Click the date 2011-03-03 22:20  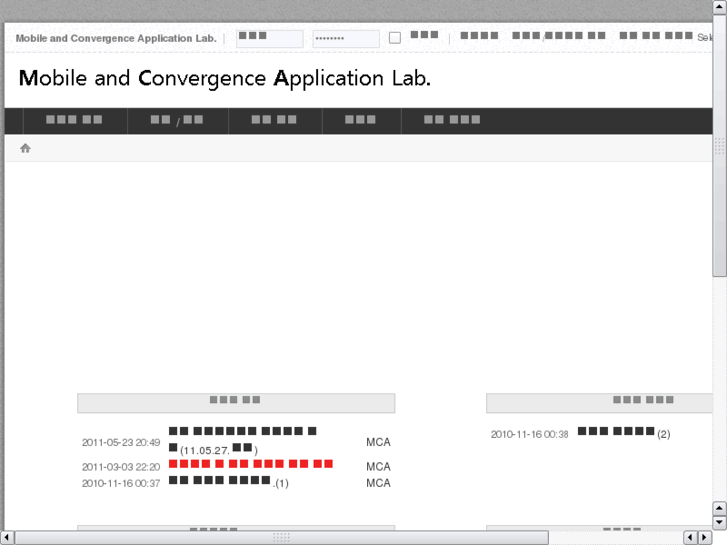(121, 467)
